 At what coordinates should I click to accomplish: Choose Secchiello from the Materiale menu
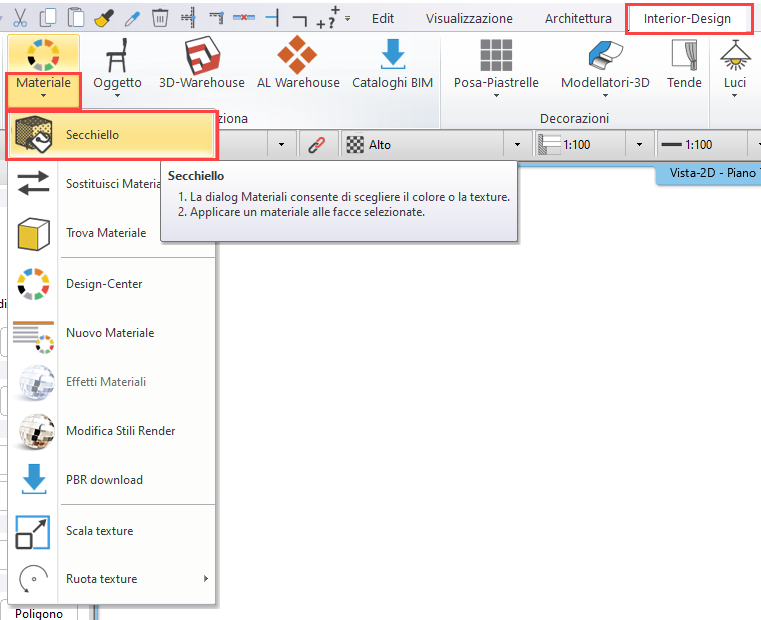(x=112, y=135)
